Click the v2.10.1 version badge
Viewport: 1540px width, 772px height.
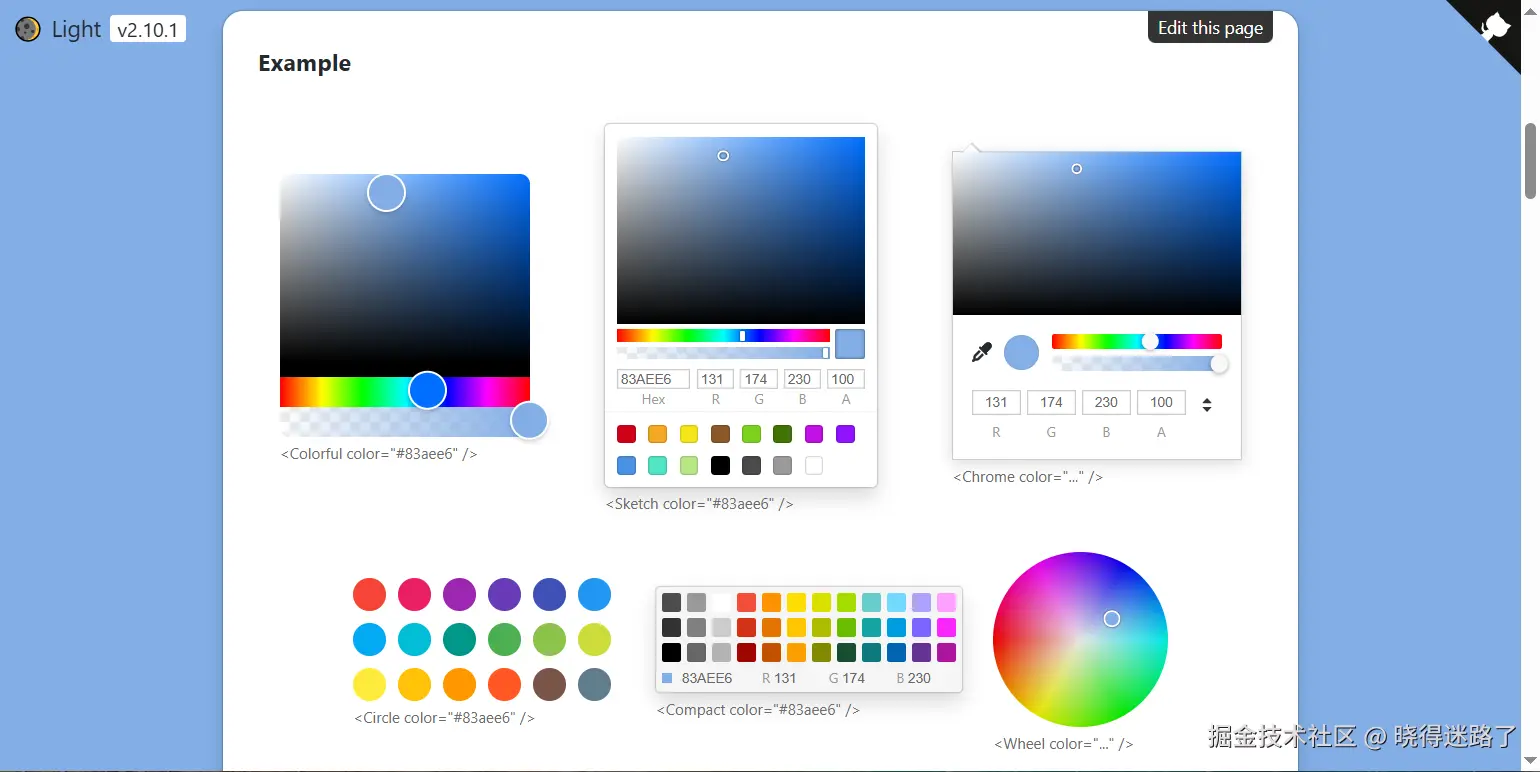(148, 30)
